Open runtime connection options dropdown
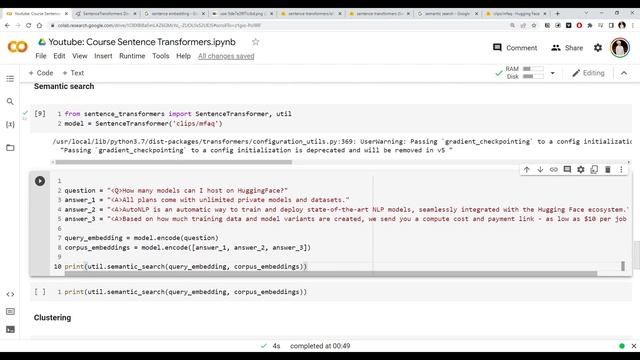640x360 pixels. (x=553, y=73)
